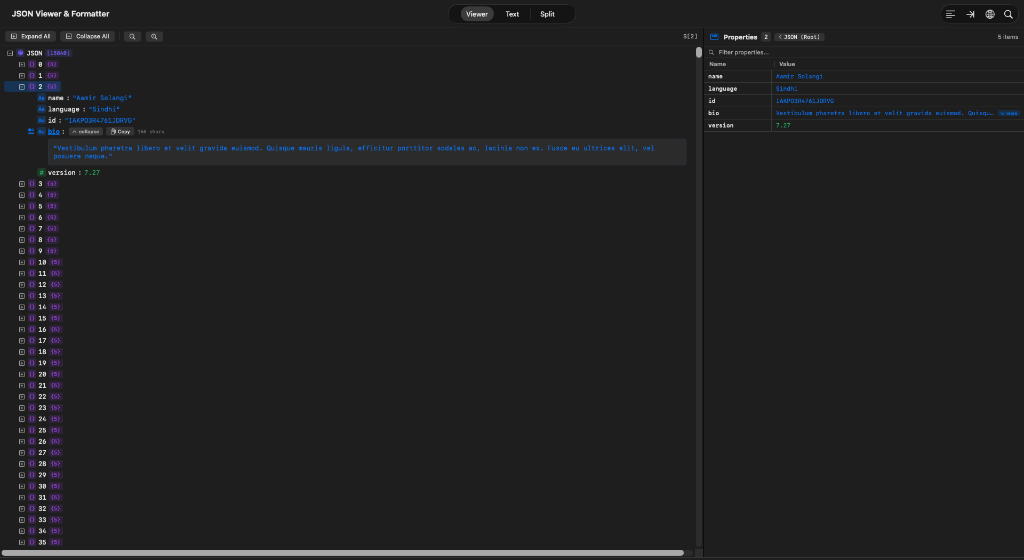Click the Vestibulum pharetra bio text block
The height and width of the screenshot is (560, 1024).
[x=368, y=152]
